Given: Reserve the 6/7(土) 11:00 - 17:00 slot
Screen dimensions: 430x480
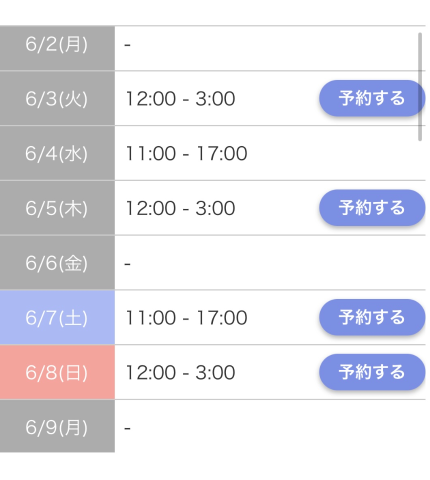Looking at the screenshot, I should pos(372,317).
